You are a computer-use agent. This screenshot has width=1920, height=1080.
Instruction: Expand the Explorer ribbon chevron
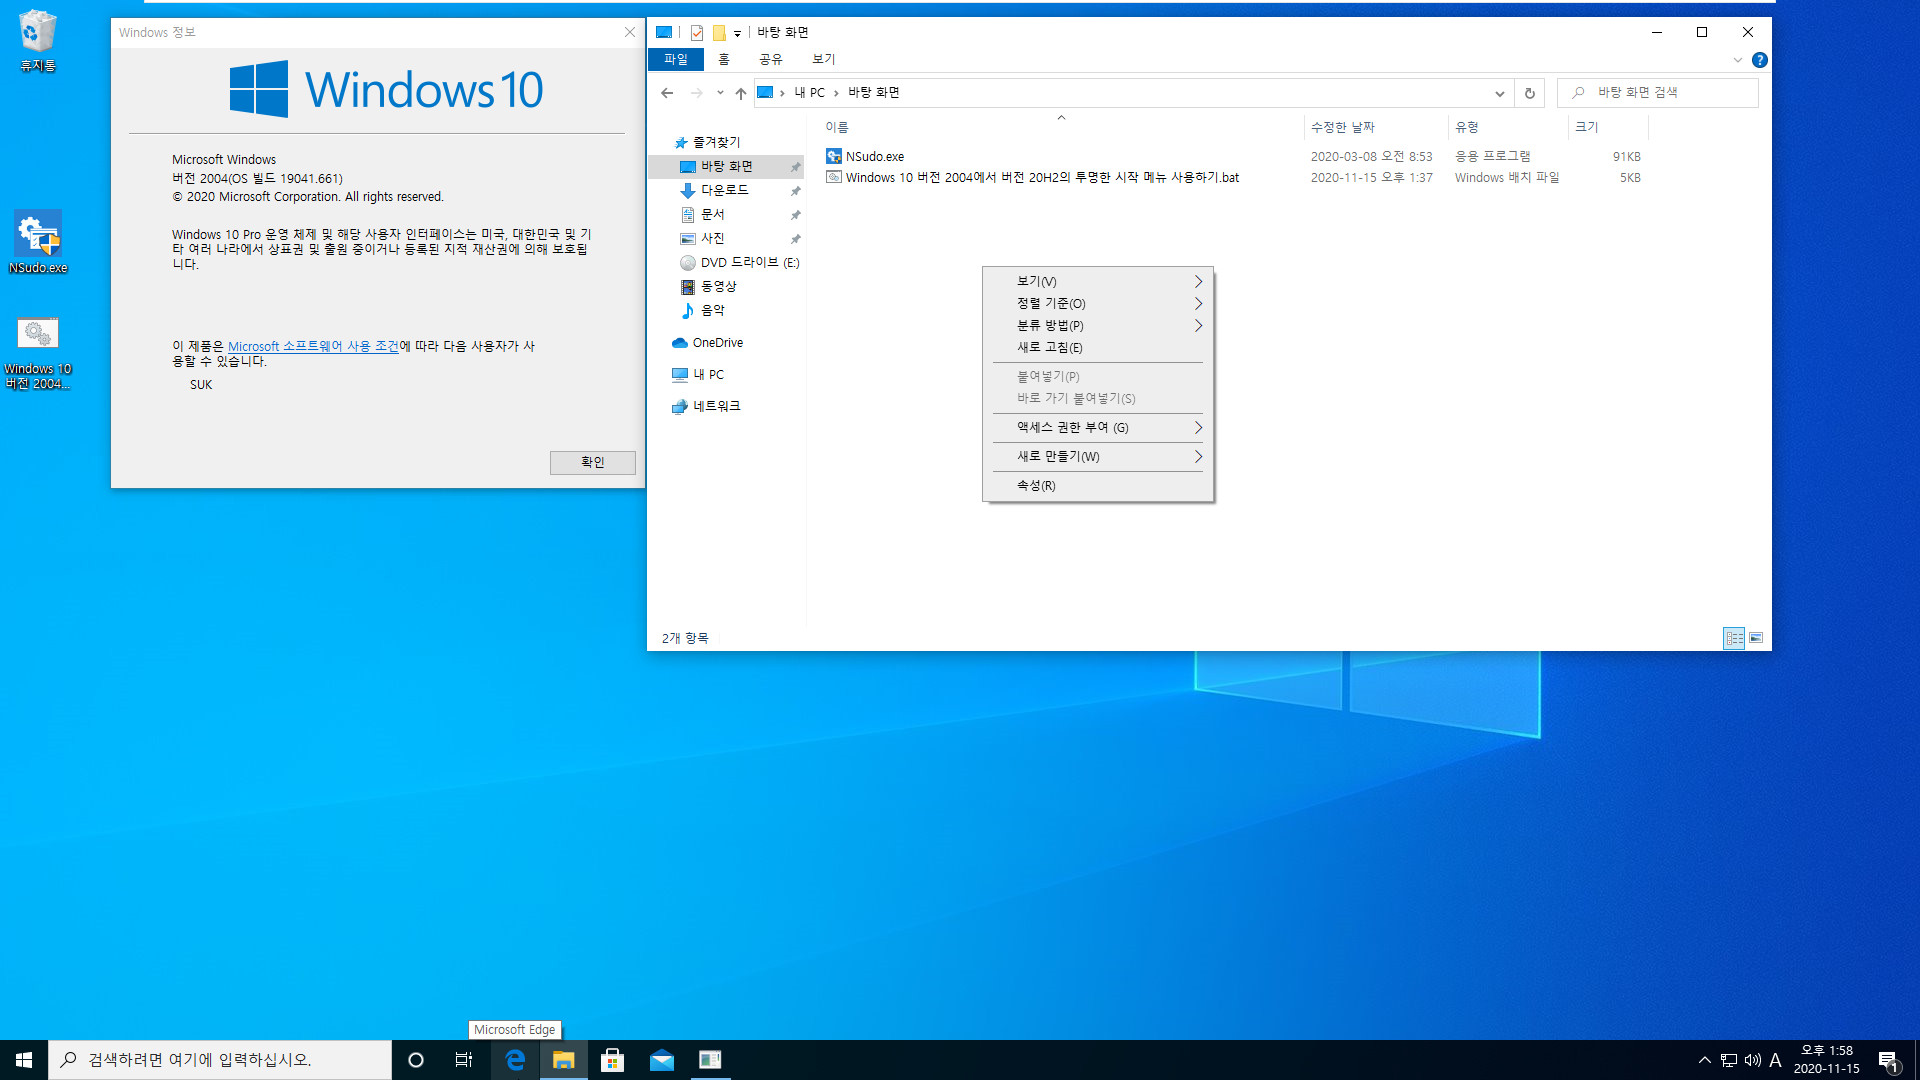pyautogui.click(x=1738, y=60)
